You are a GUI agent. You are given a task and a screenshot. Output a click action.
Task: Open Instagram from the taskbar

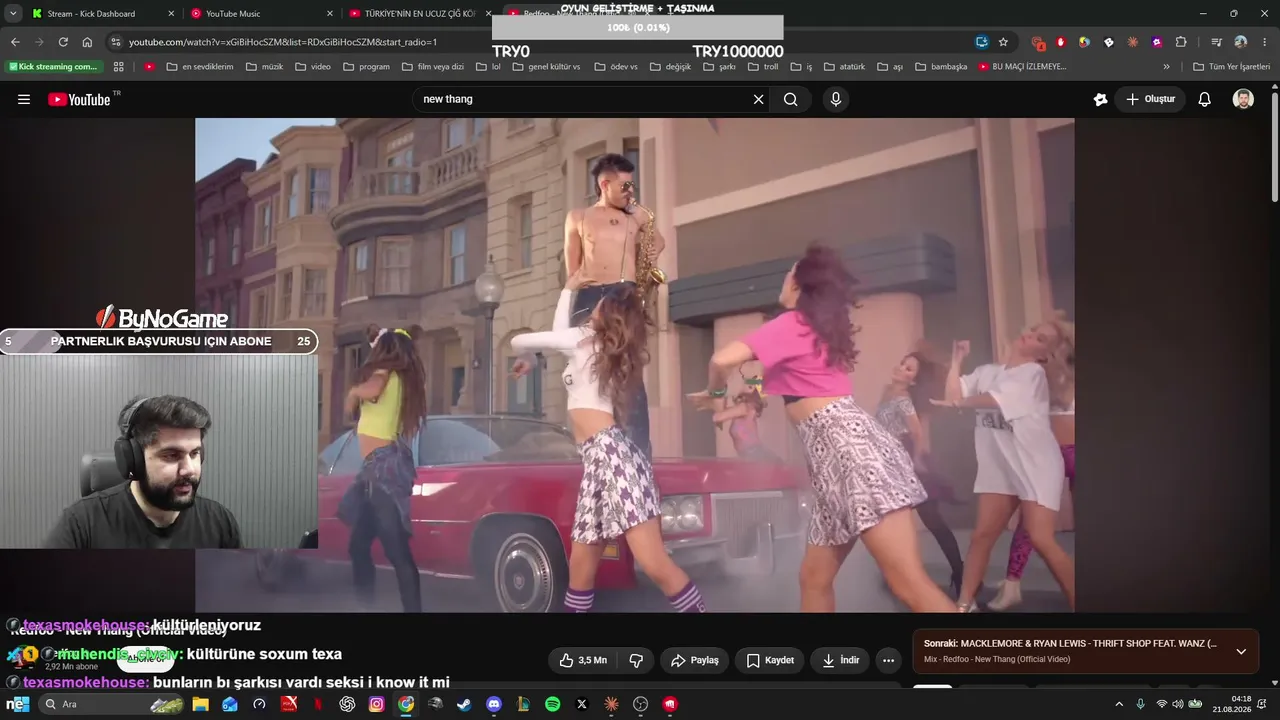(x=376, y=704)
